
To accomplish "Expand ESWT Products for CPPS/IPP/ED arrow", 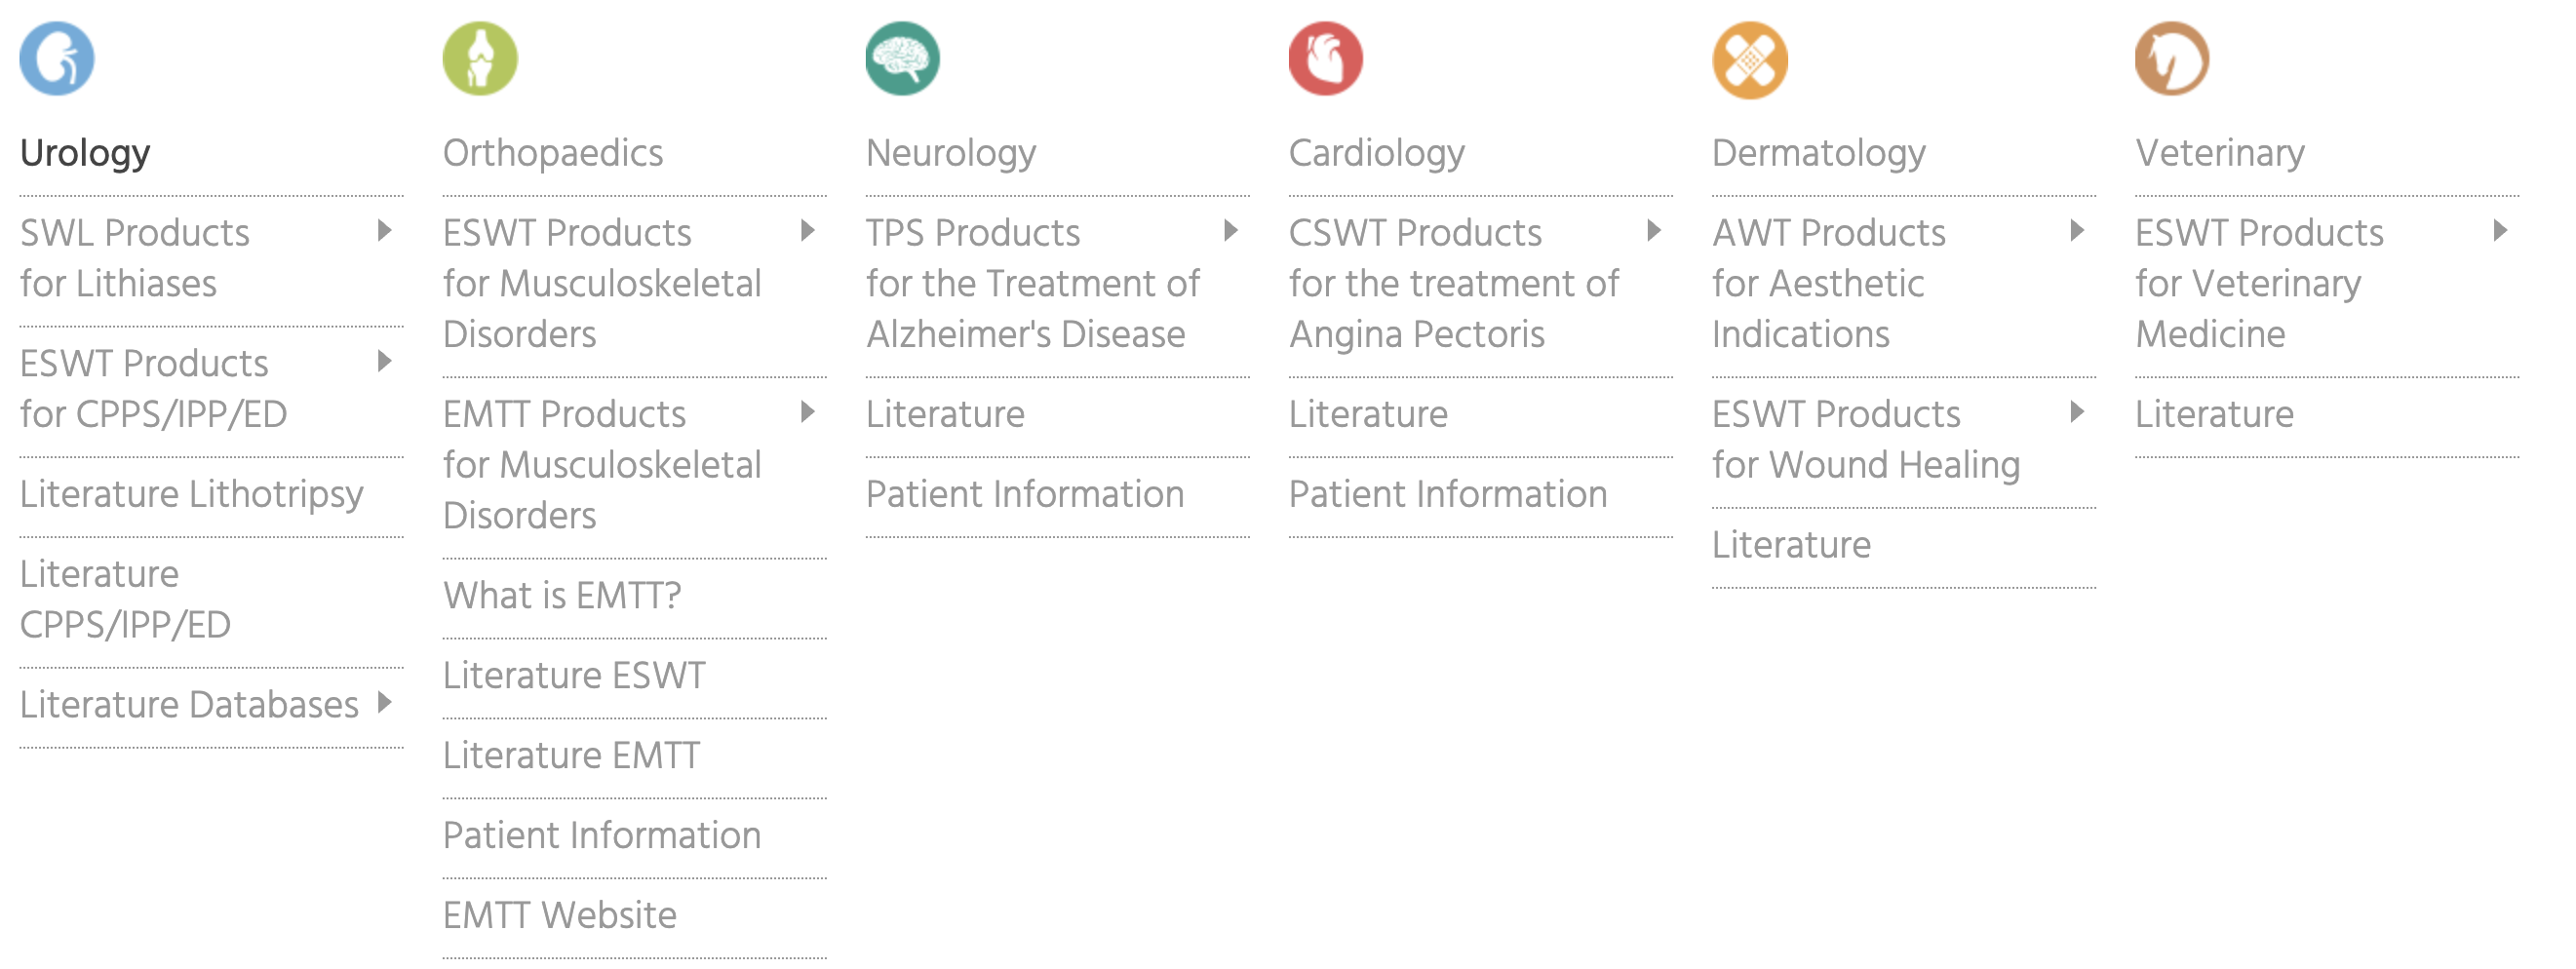I will pos(385,361).
